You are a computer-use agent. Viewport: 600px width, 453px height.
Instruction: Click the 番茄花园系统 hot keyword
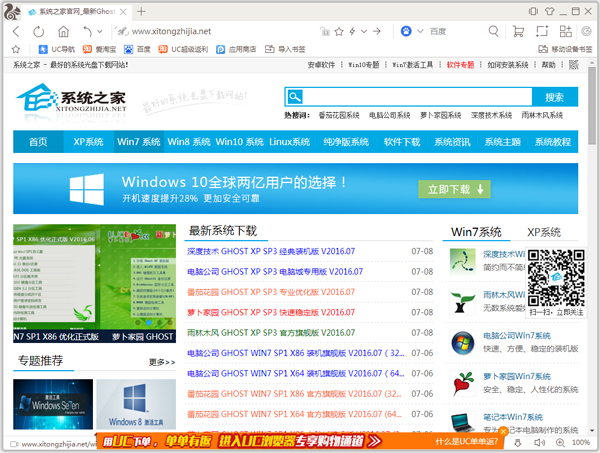[339, 115]
